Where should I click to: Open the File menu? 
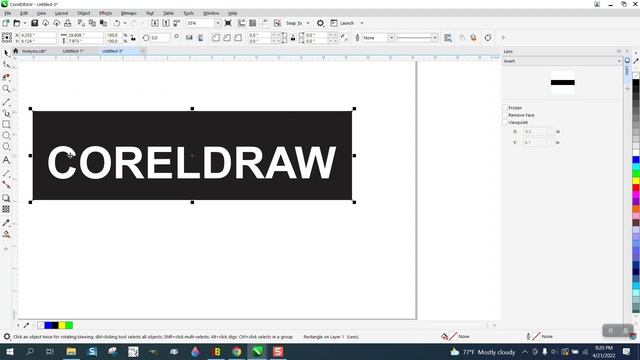point(7,13)
